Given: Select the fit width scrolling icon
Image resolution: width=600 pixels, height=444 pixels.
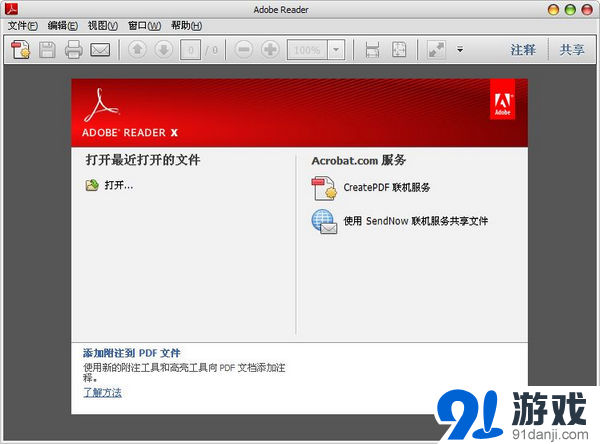Looking at the screenshot, I should tap(372, 50).
